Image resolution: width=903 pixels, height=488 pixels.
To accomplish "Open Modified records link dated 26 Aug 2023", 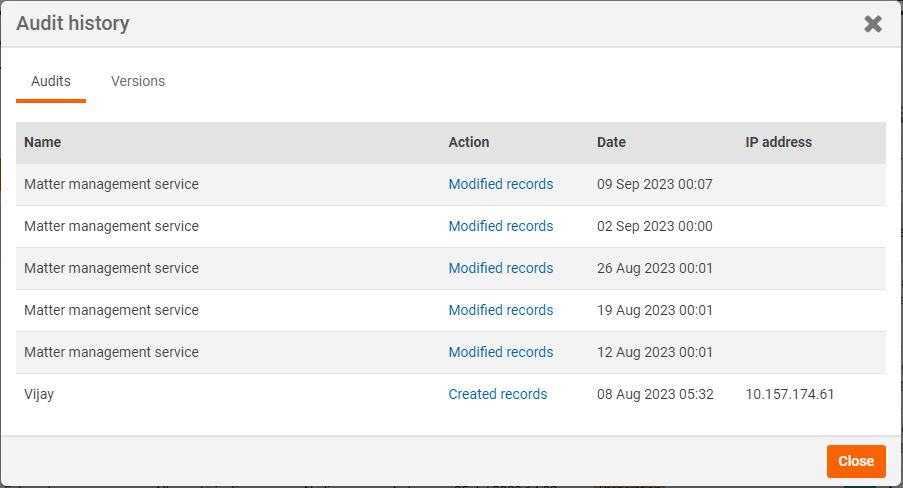I will 500,268.
